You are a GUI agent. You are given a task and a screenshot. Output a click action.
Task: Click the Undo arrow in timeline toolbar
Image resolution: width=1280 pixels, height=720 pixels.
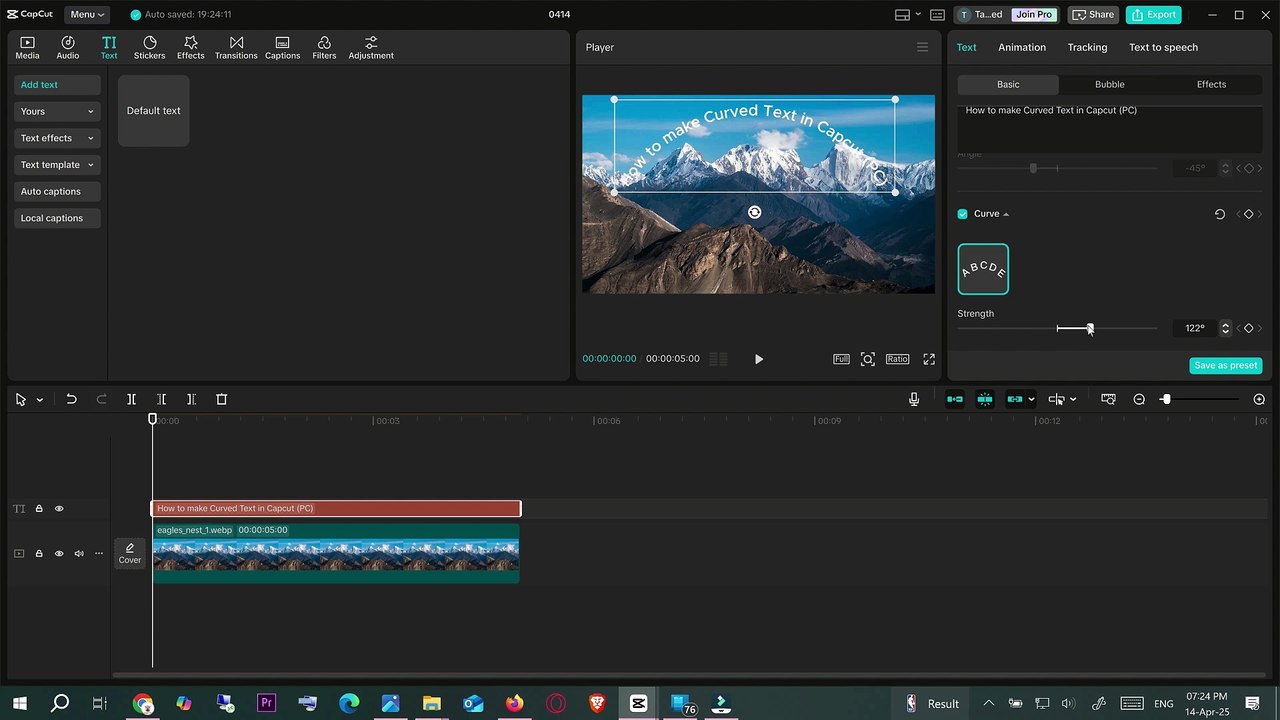pyautogui.click(x=71, y=399)
